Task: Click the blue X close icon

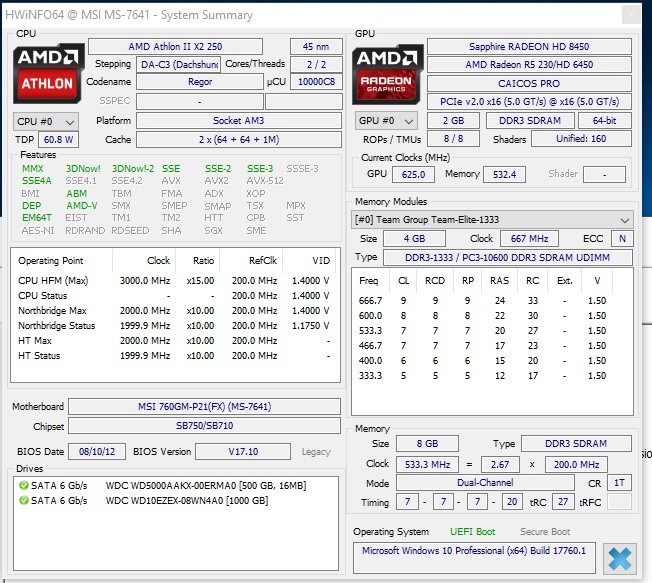Action: [x=620, y=558]
